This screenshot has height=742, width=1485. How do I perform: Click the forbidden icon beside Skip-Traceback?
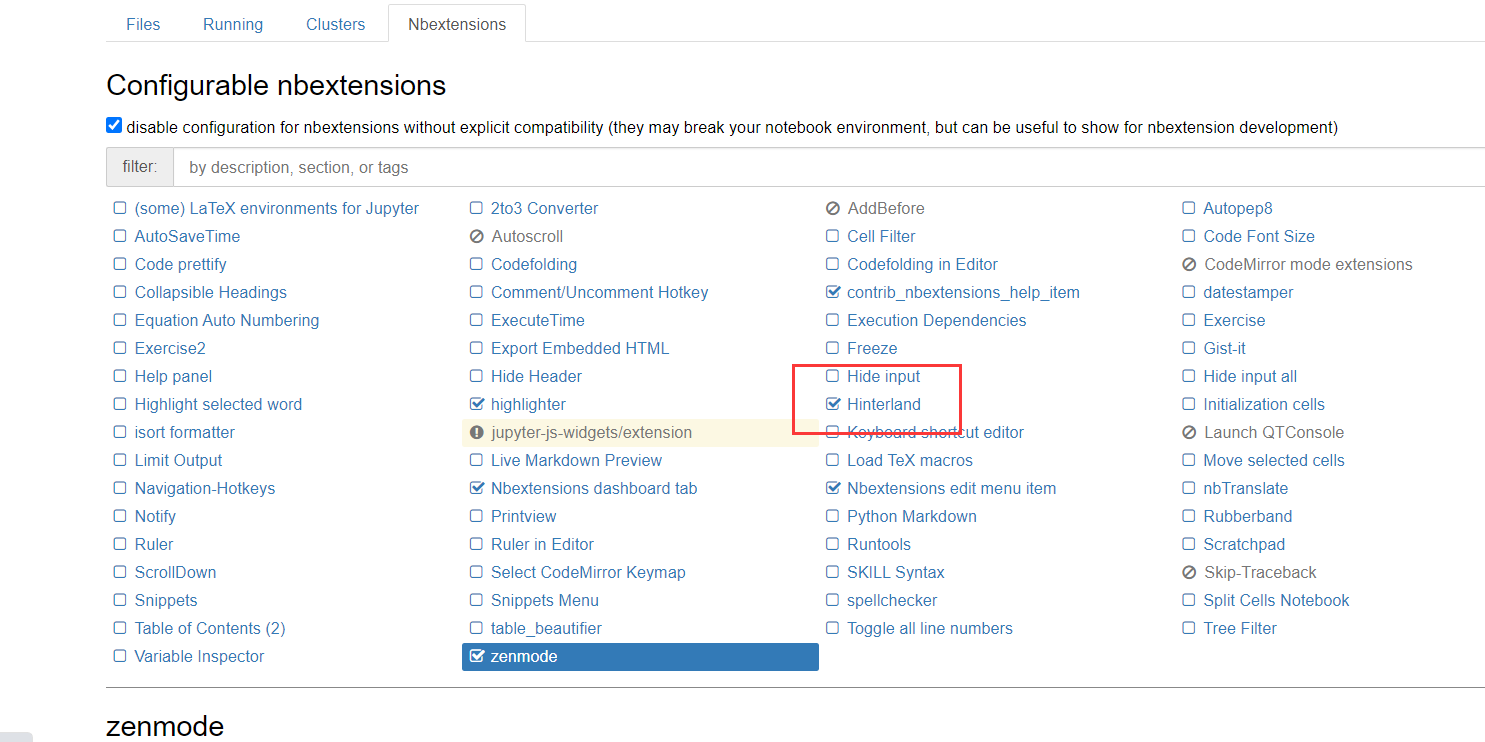(x=1189, y=573)
